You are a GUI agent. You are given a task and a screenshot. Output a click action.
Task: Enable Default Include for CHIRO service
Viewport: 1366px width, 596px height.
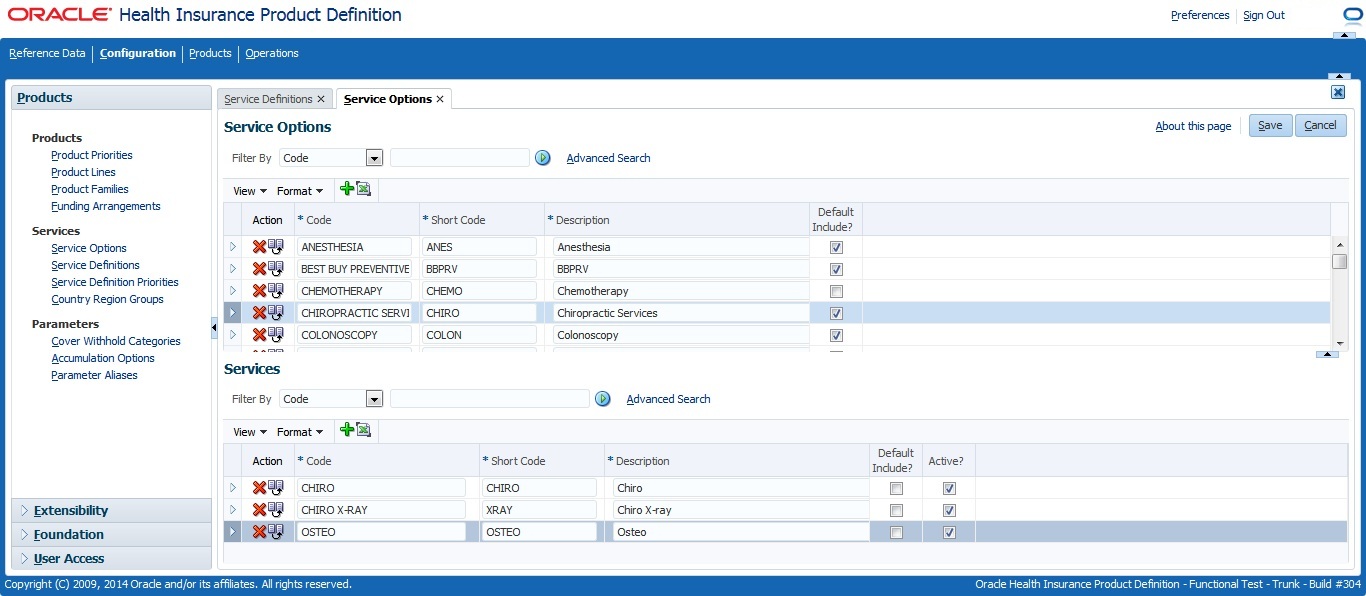pyautogui.click(x=896, y=488)
